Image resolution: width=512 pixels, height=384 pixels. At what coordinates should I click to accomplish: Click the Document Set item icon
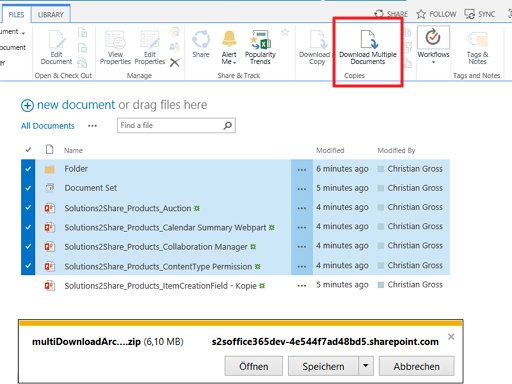coord(49,188)
